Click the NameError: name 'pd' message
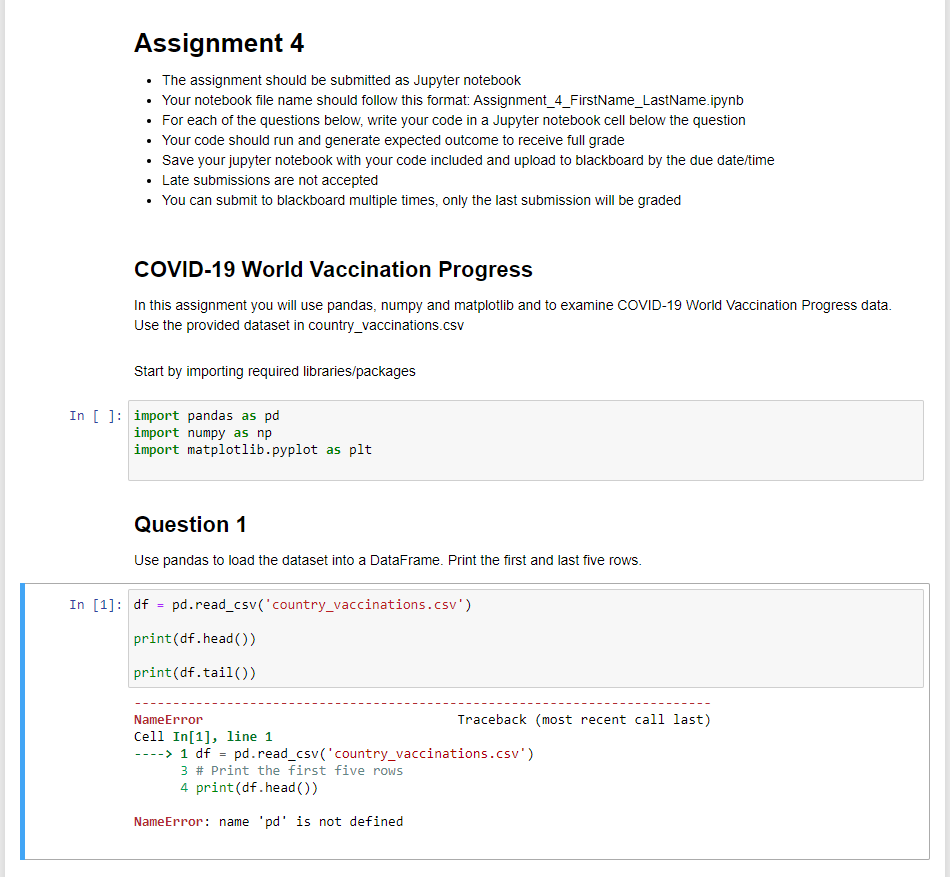 pos(270,821)
